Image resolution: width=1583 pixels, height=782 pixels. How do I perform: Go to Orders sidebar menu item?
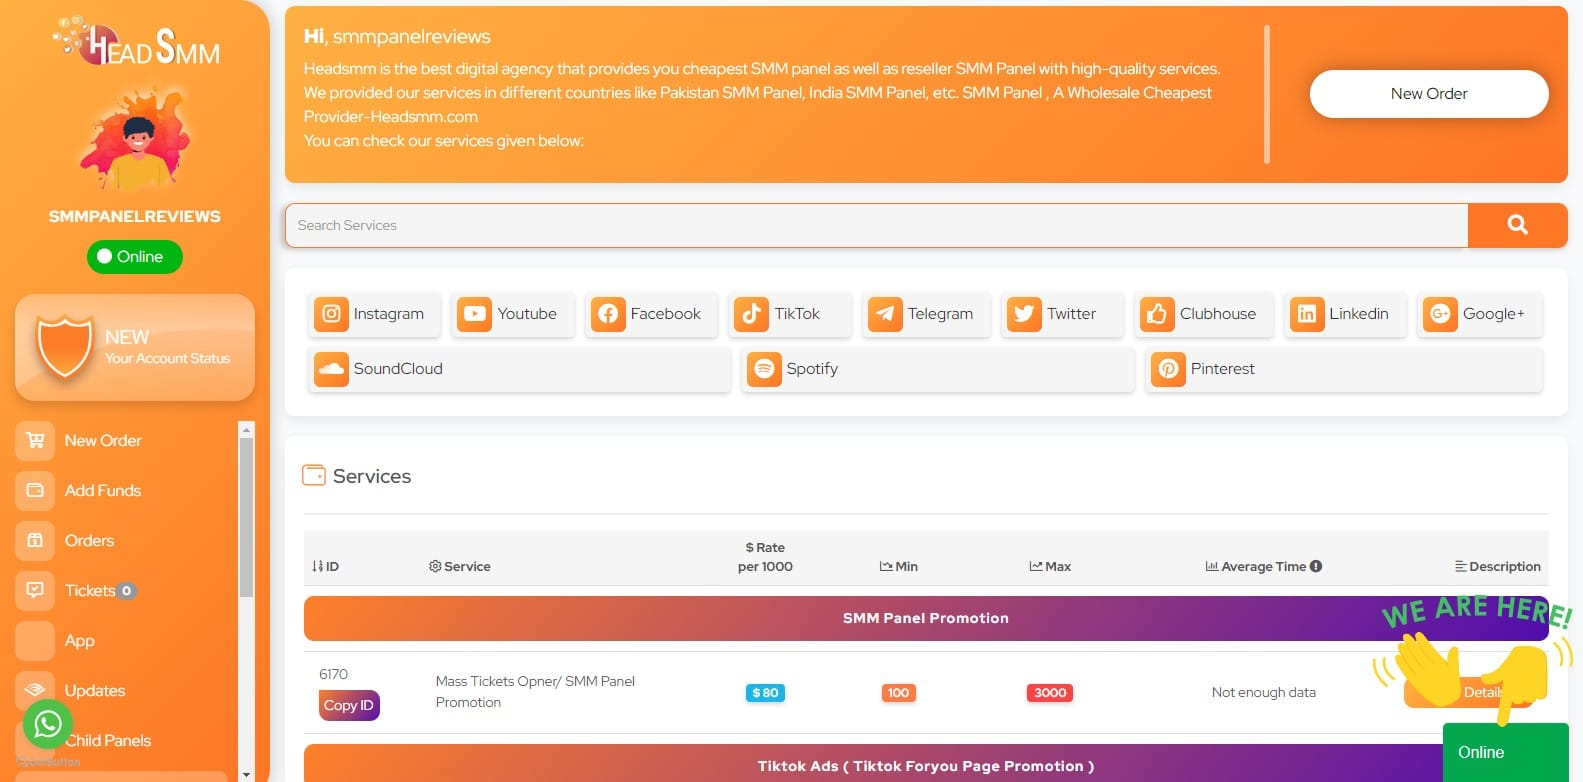click(89, 541)
